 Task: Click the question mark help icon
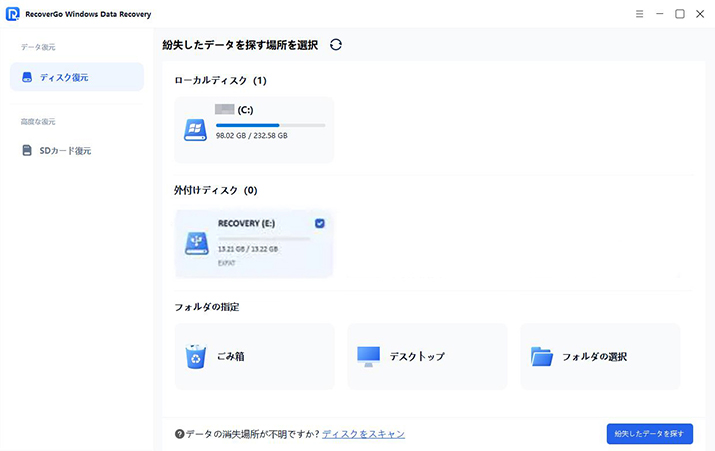click(x=180, y=434)
